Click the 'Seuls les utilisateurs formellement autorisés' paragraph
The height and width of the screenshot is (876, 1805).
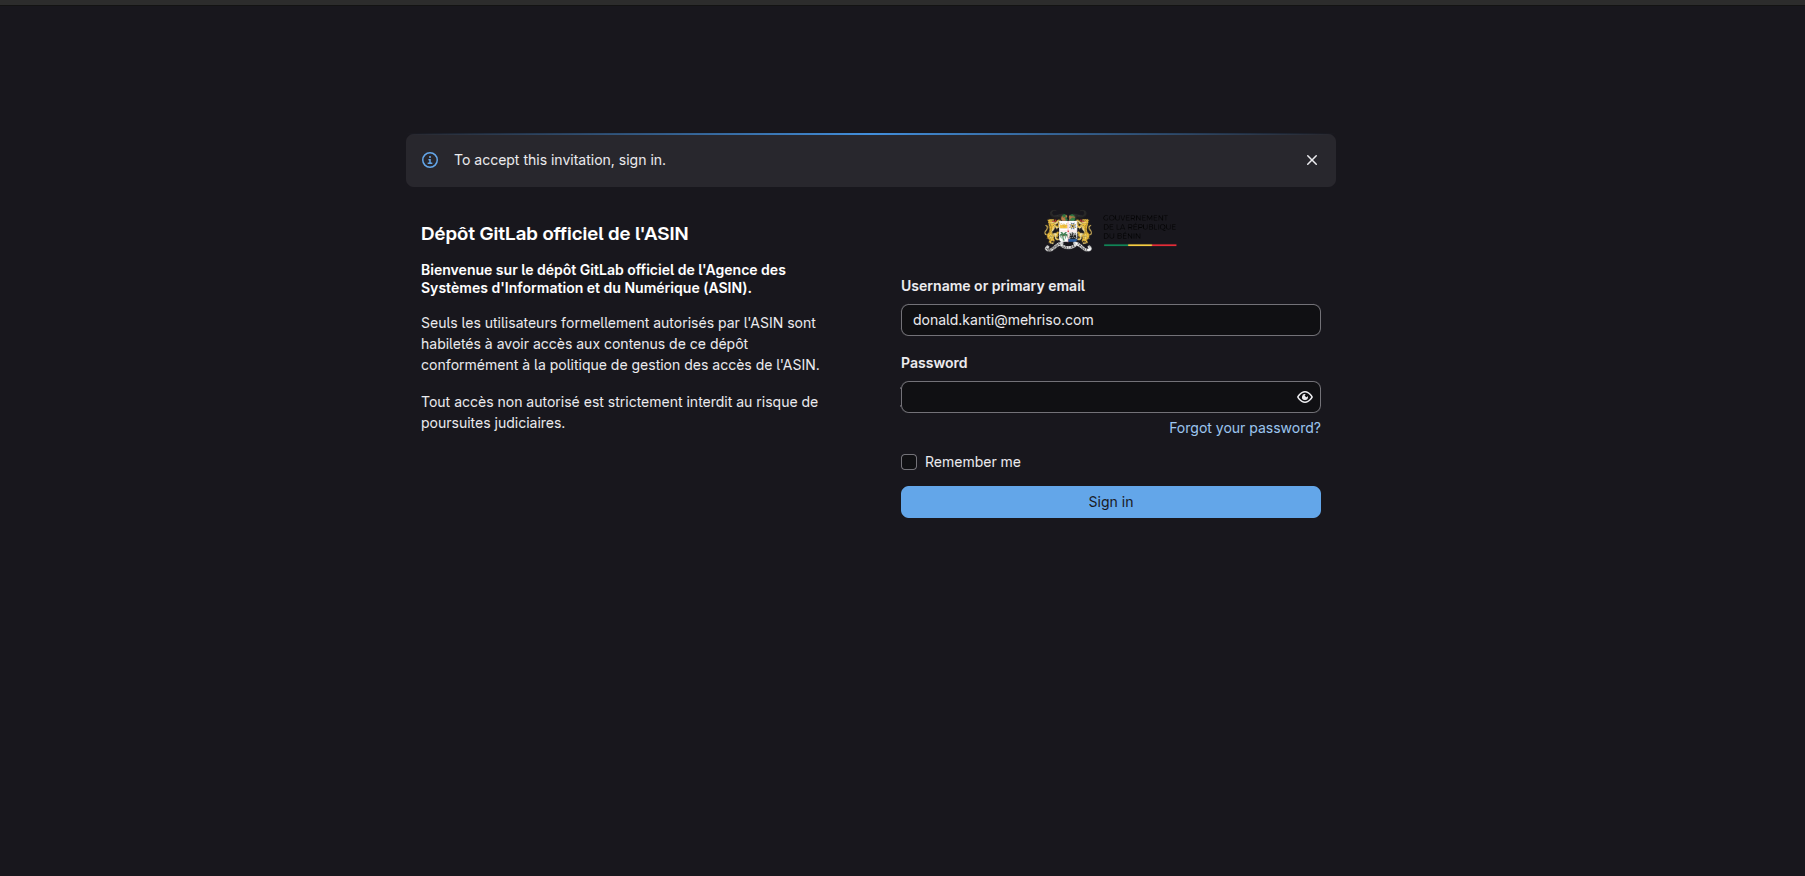pyautogui.click(x=620, y=344)
